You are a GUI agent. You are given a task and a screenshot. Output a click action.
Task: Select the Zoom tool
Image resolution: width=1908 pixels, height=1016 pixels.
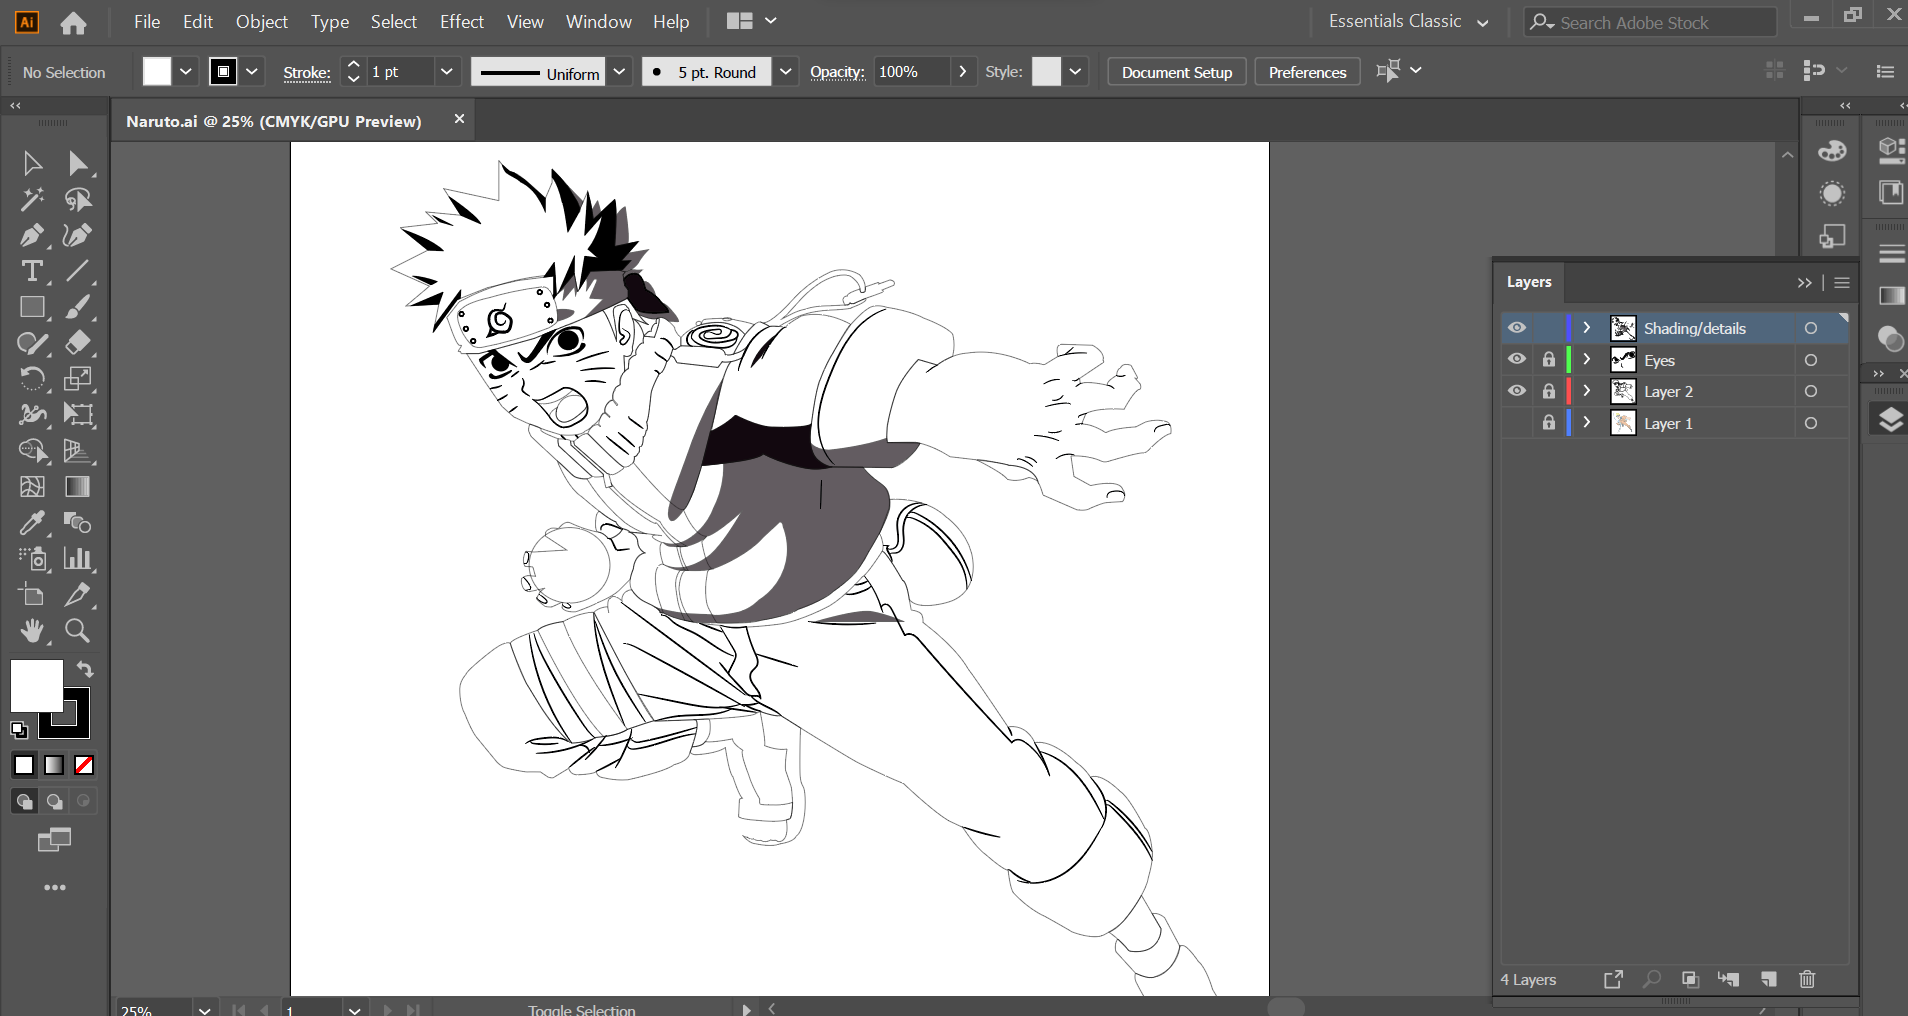click(78, 631)
